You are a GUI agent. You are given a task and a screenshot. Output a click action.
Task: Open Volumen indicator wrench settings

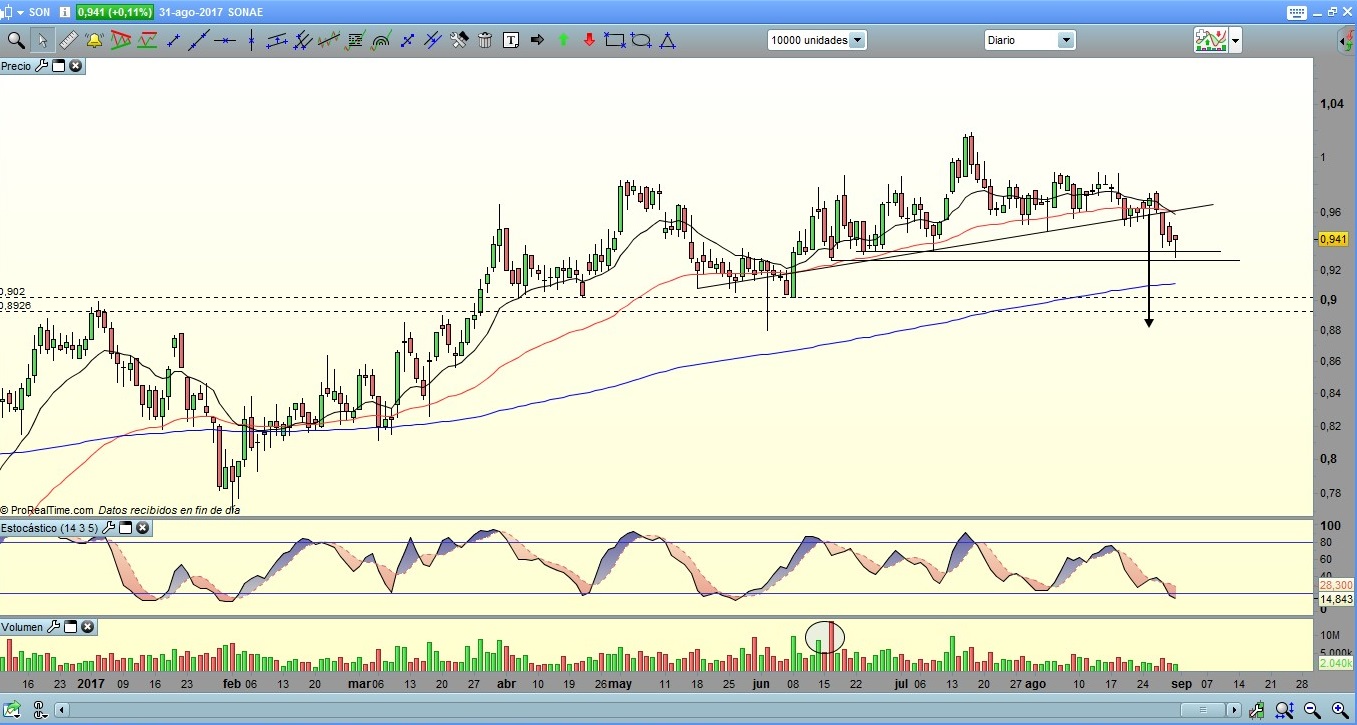(54, 627)
